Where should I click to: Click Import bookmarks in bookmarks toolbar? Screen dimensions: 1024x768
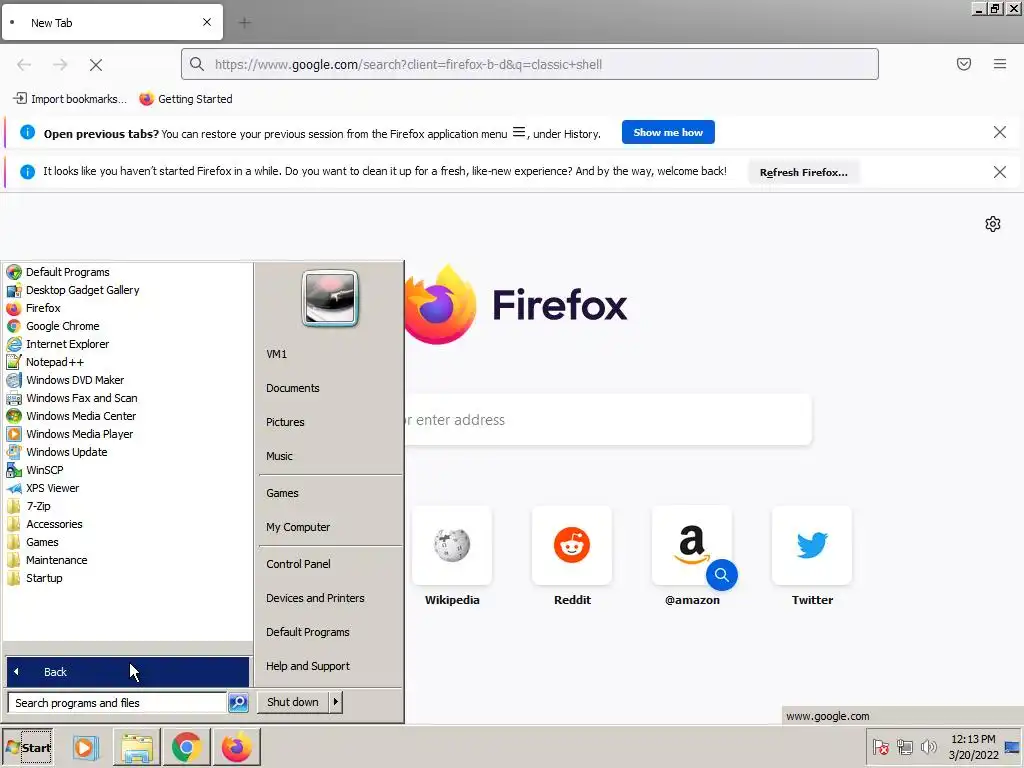(70, 99)
